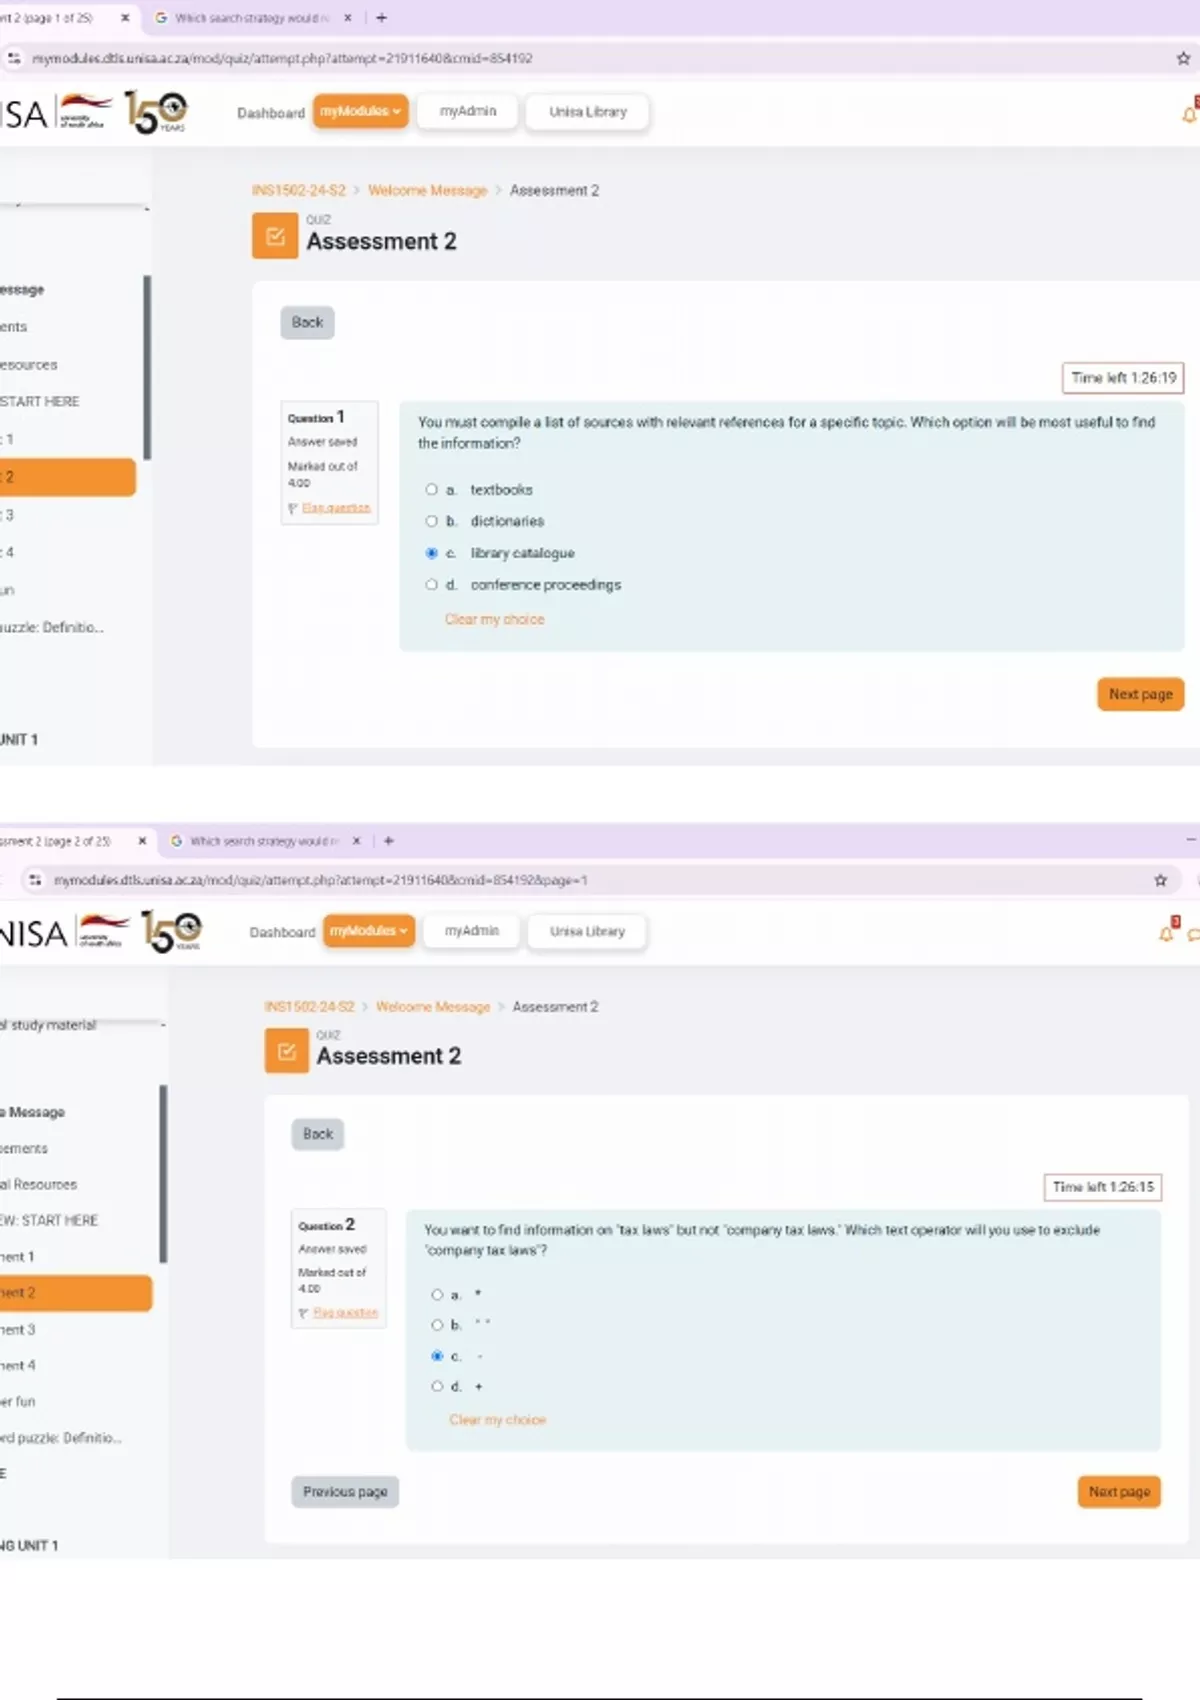Expand the myModules dropdown in top navbar
This screenshot has width=1200, height=1700.
[x=360, y=111]
